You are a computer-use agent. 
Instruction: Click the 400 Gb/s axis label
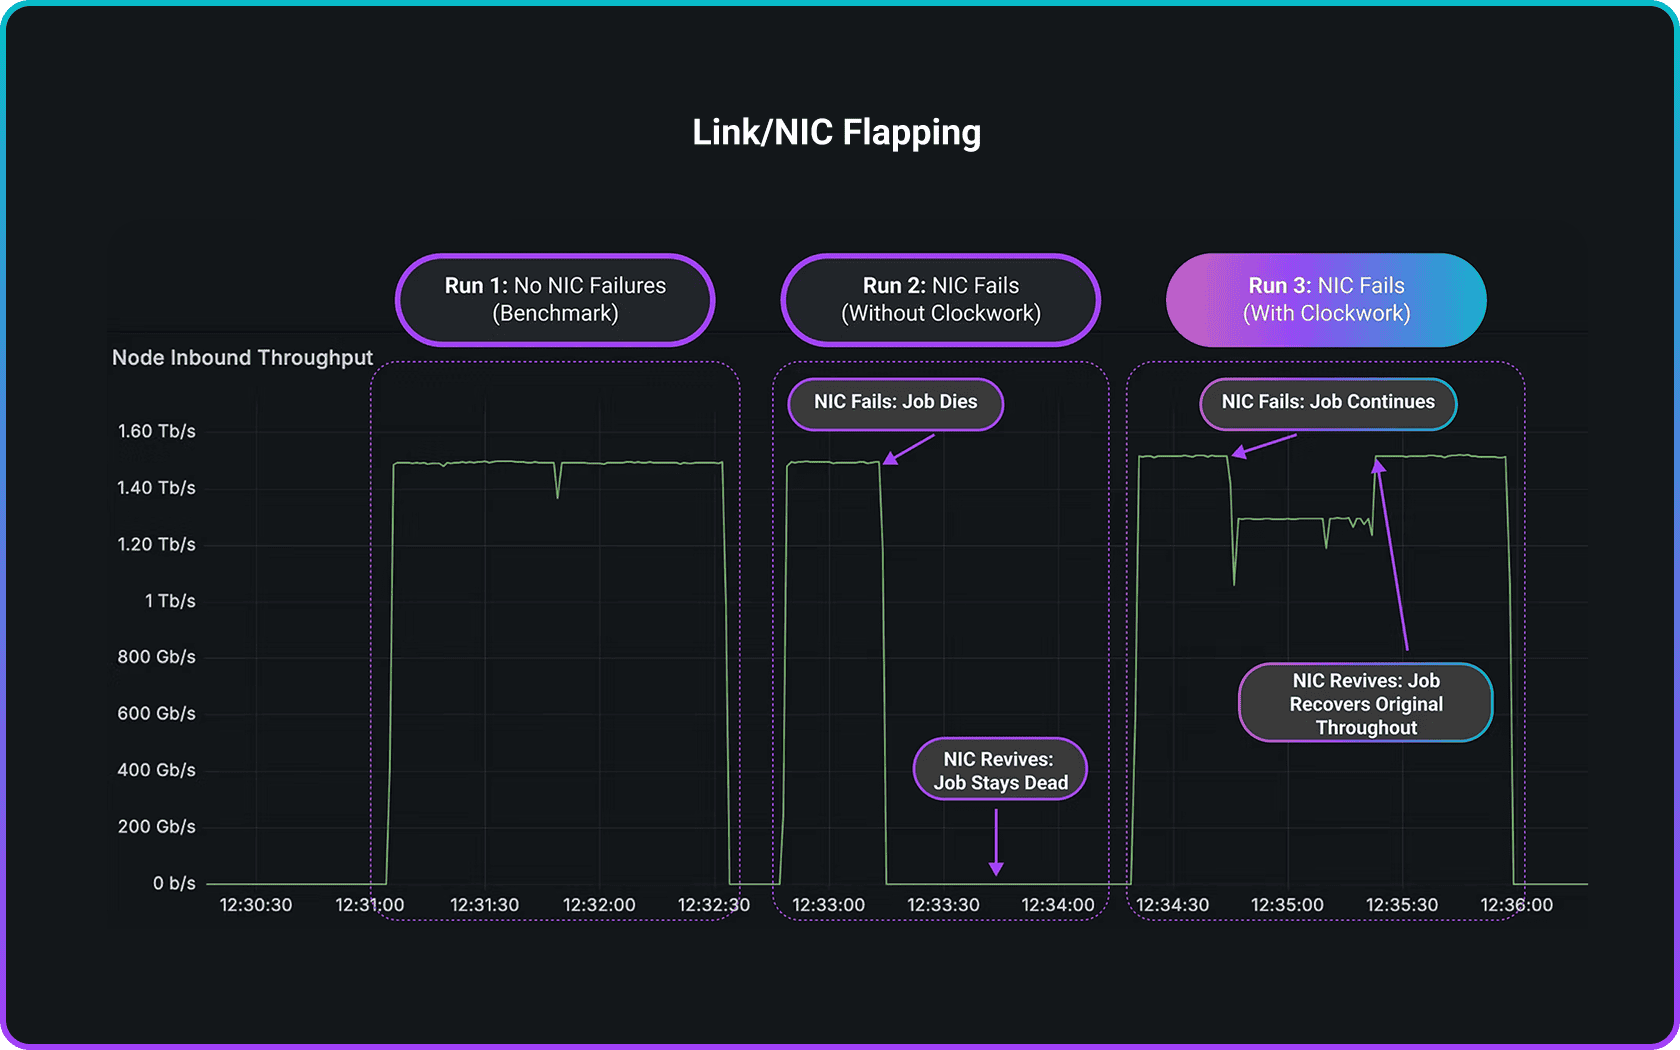[x=157, y=770]
